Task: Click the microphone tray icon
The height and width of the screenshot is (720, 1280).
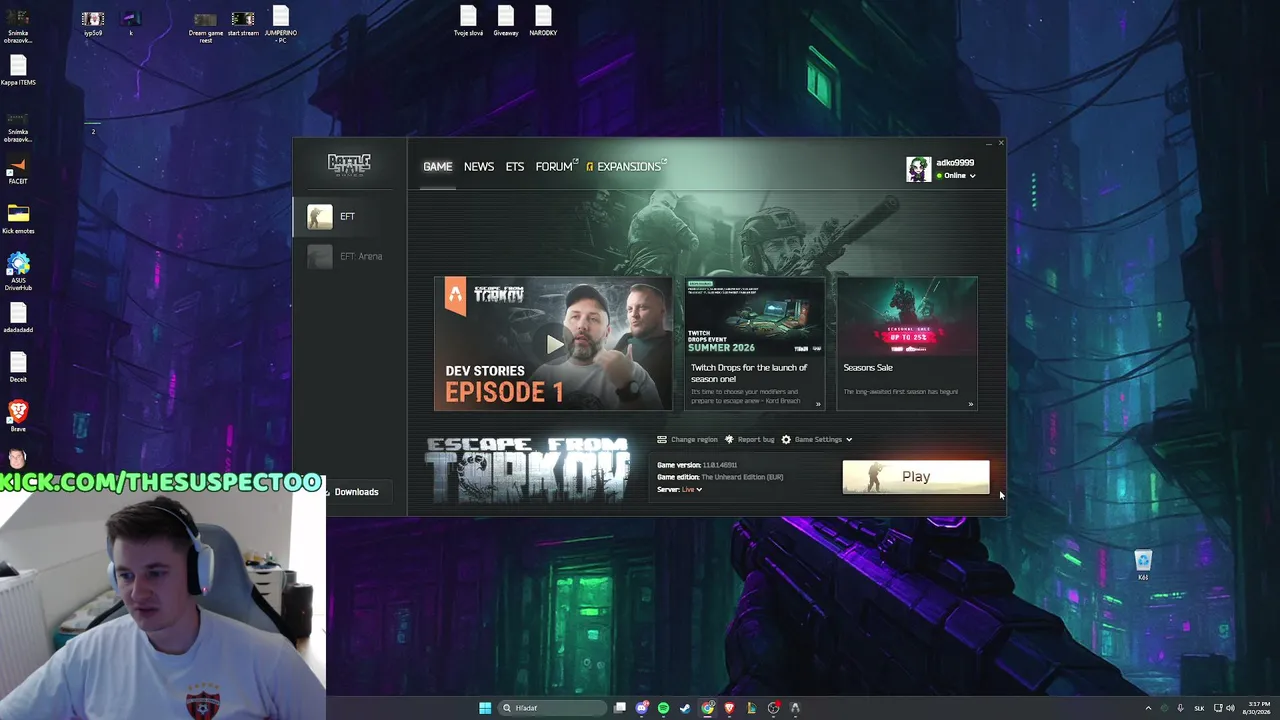Action: tap(1181, 708)
